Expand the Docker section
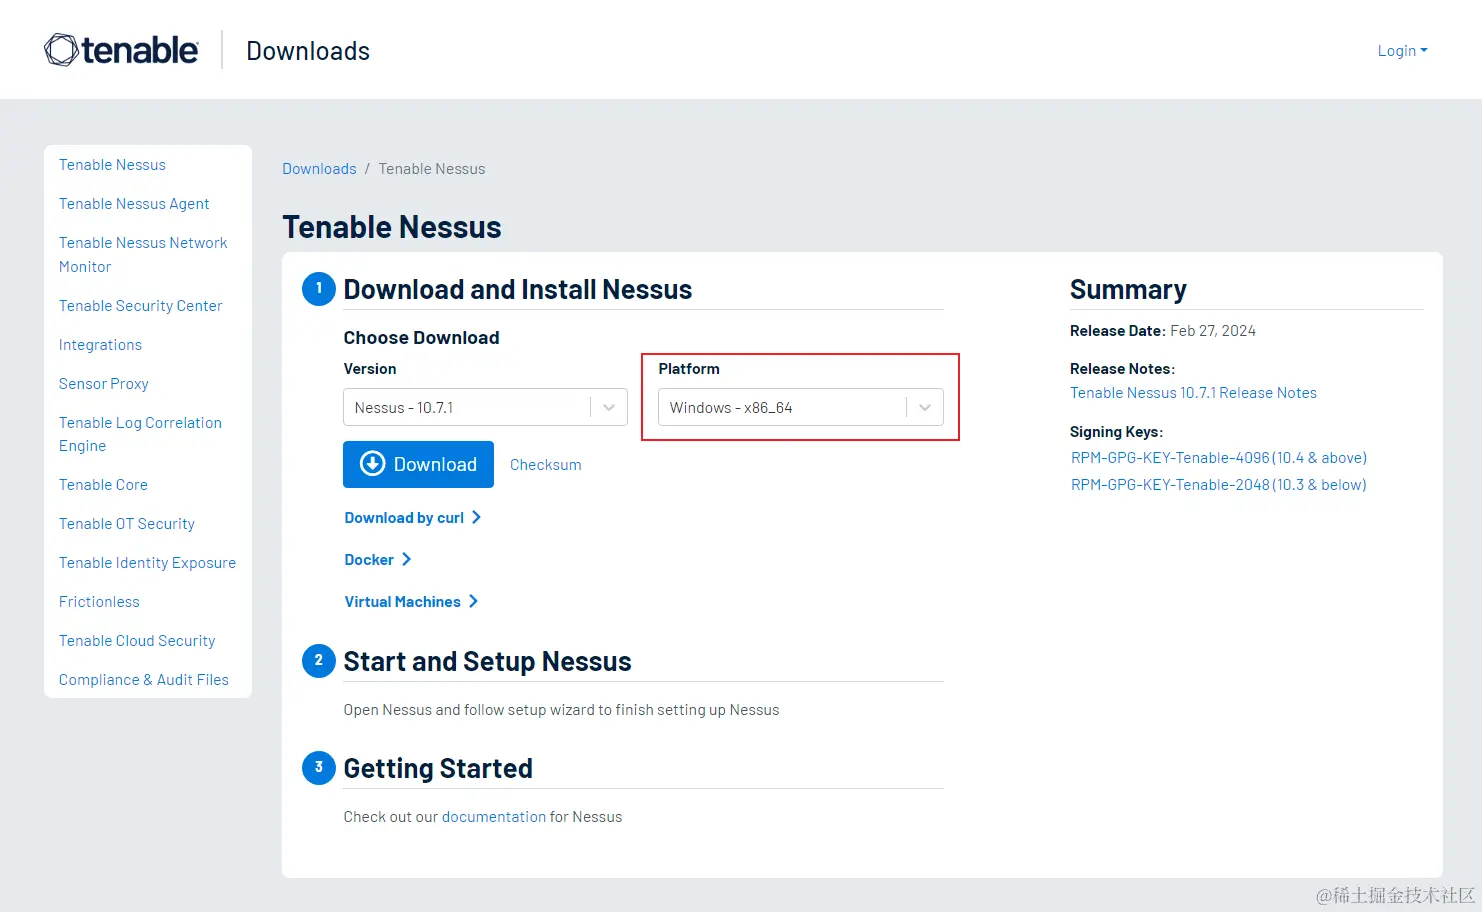The image size is (1482, 912). pyautogui.click(x=378, y=560)
